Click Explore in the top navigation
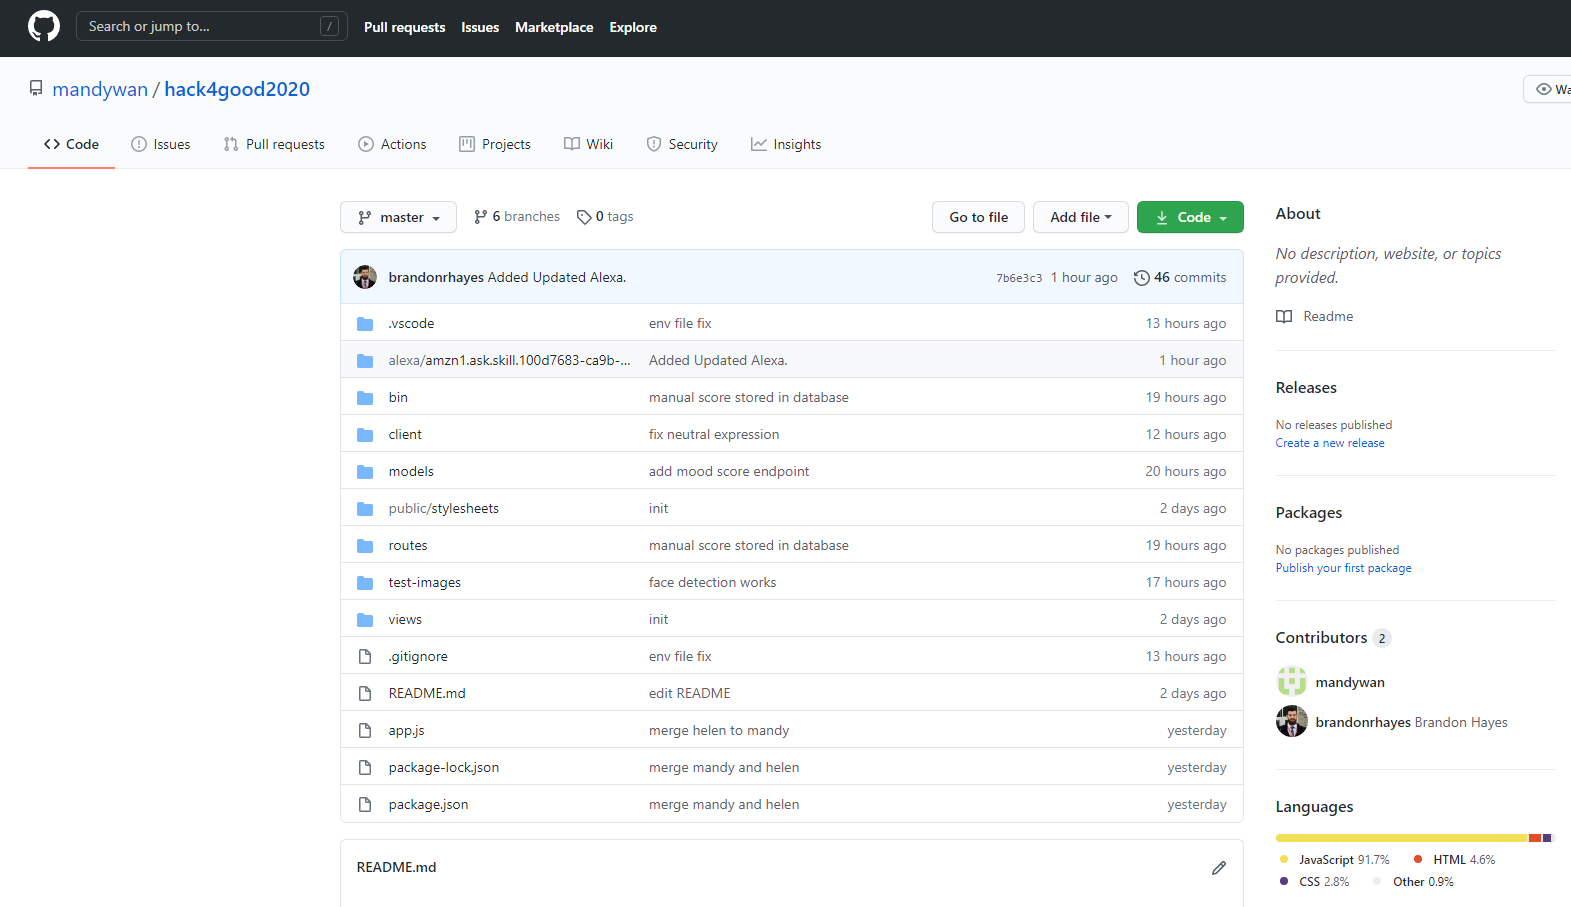 point(633,27)
